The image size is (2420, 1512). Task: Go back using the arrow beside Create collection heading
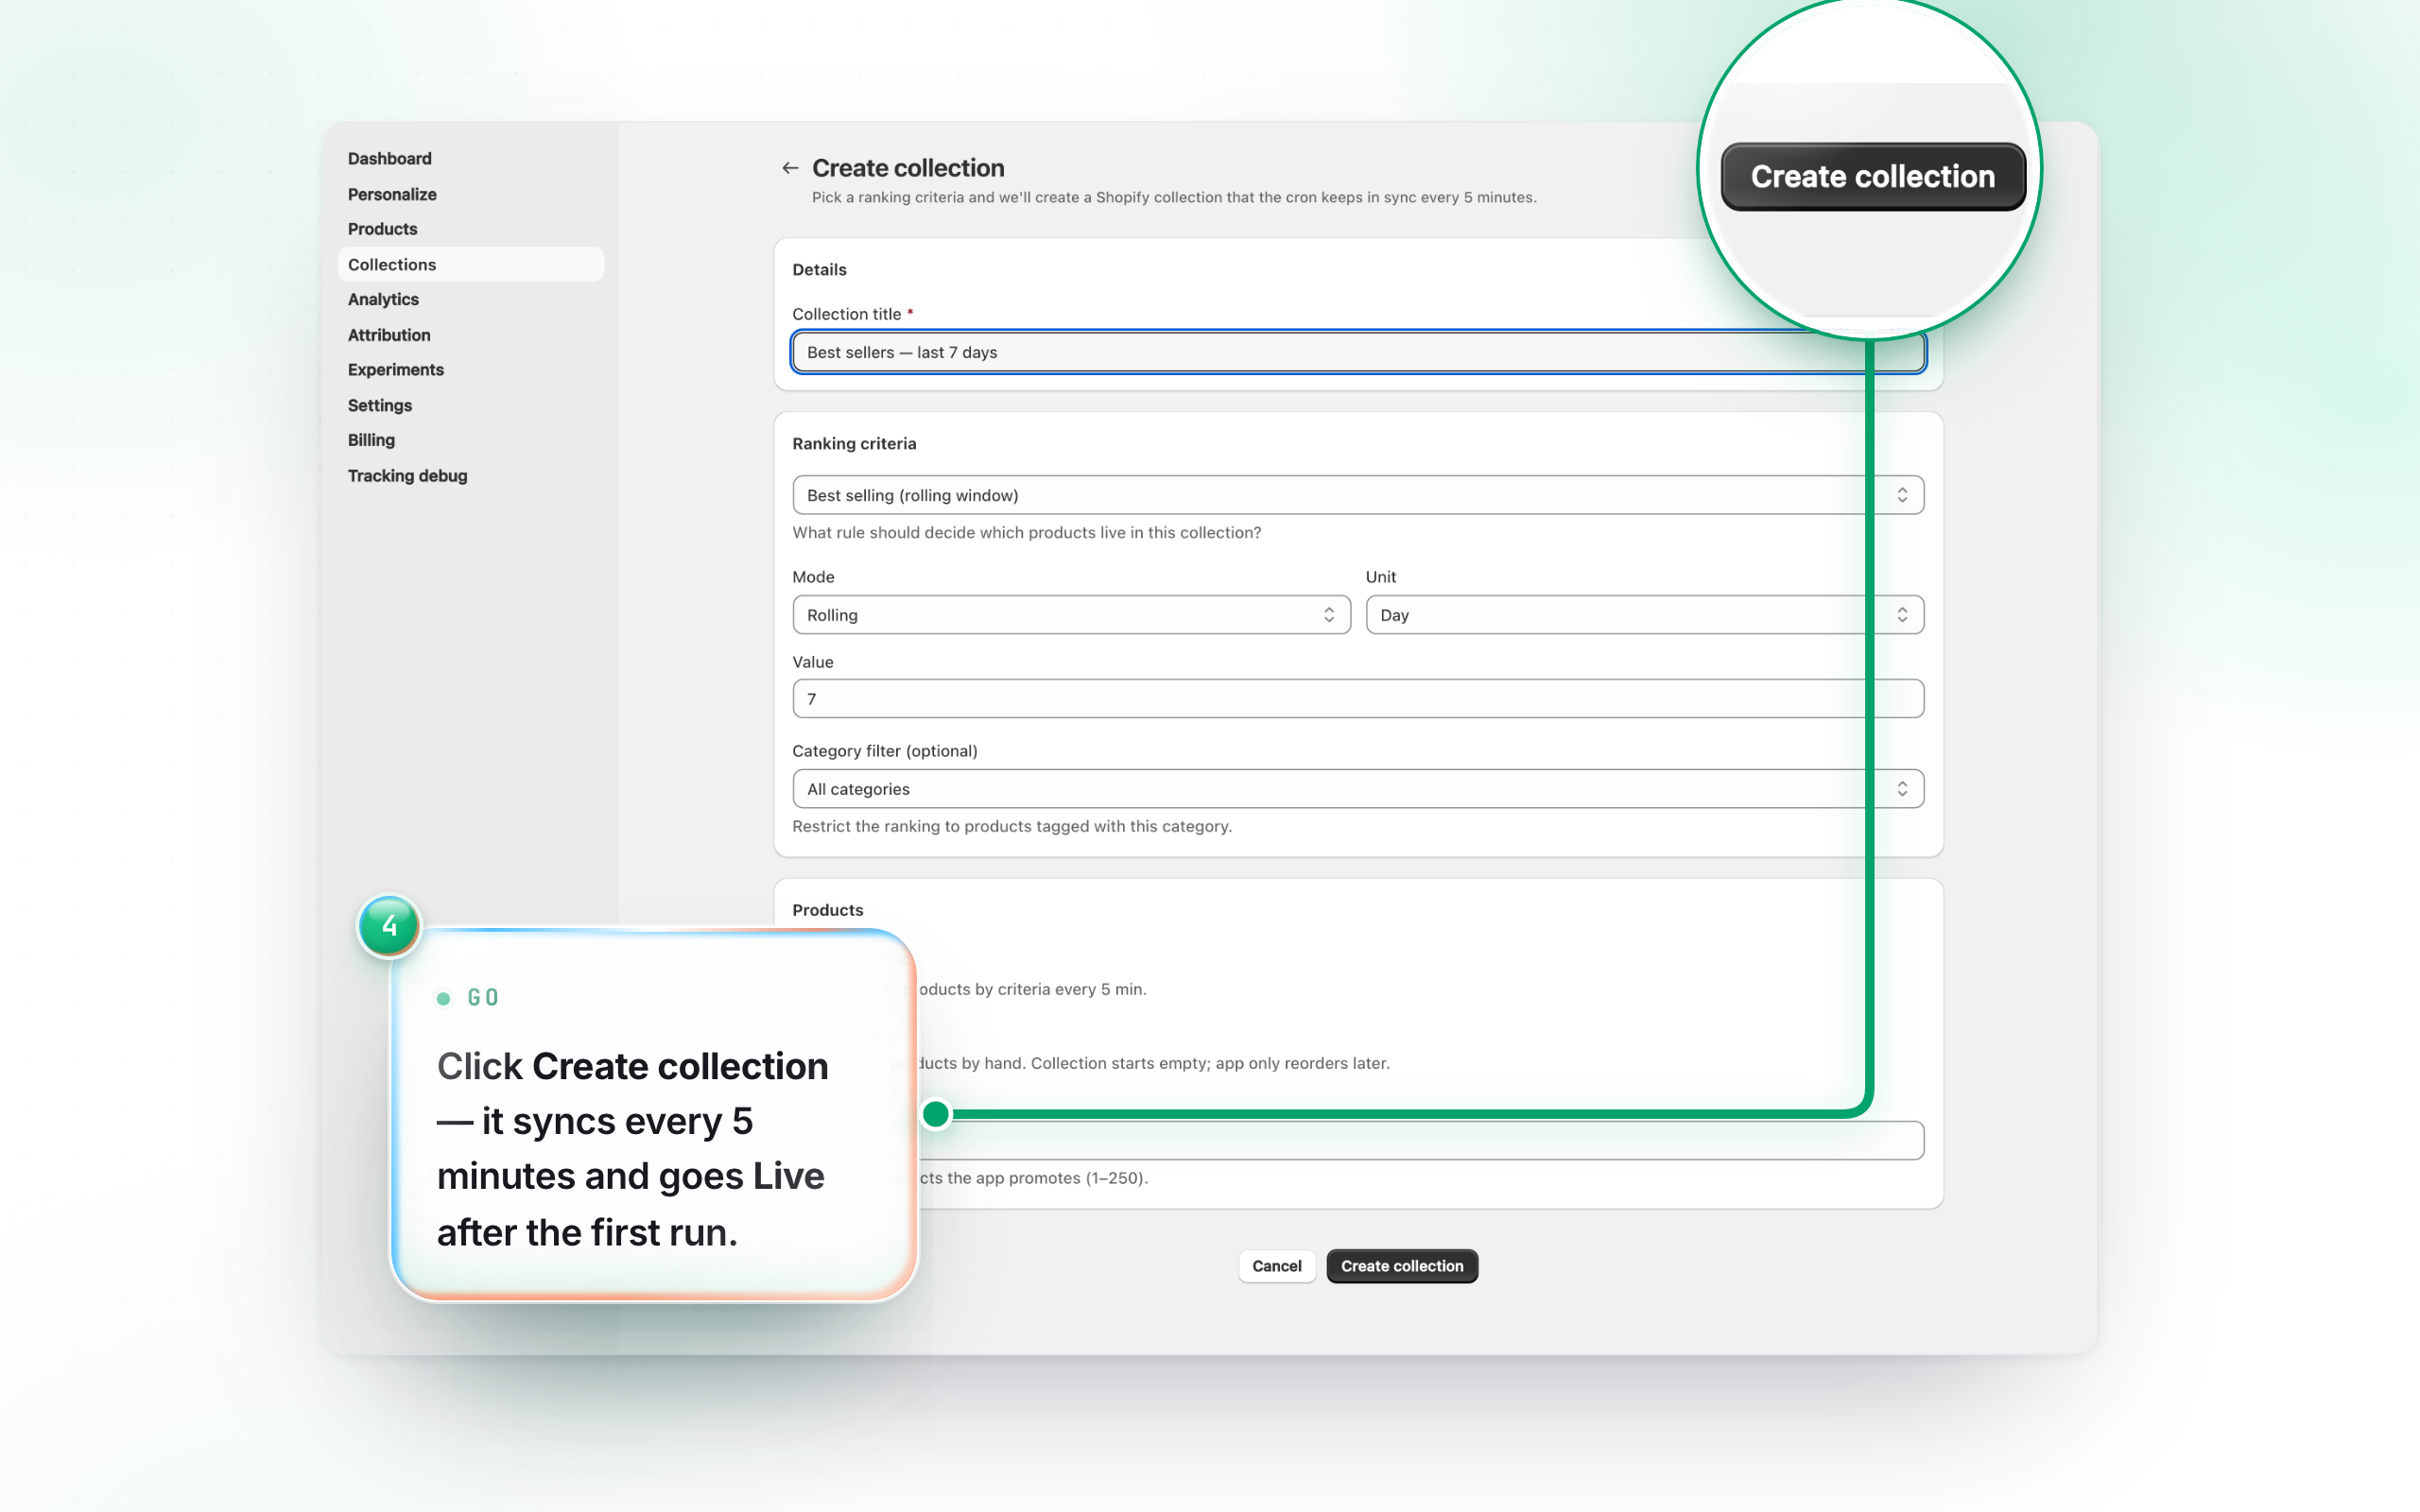(x=790, y=168)
